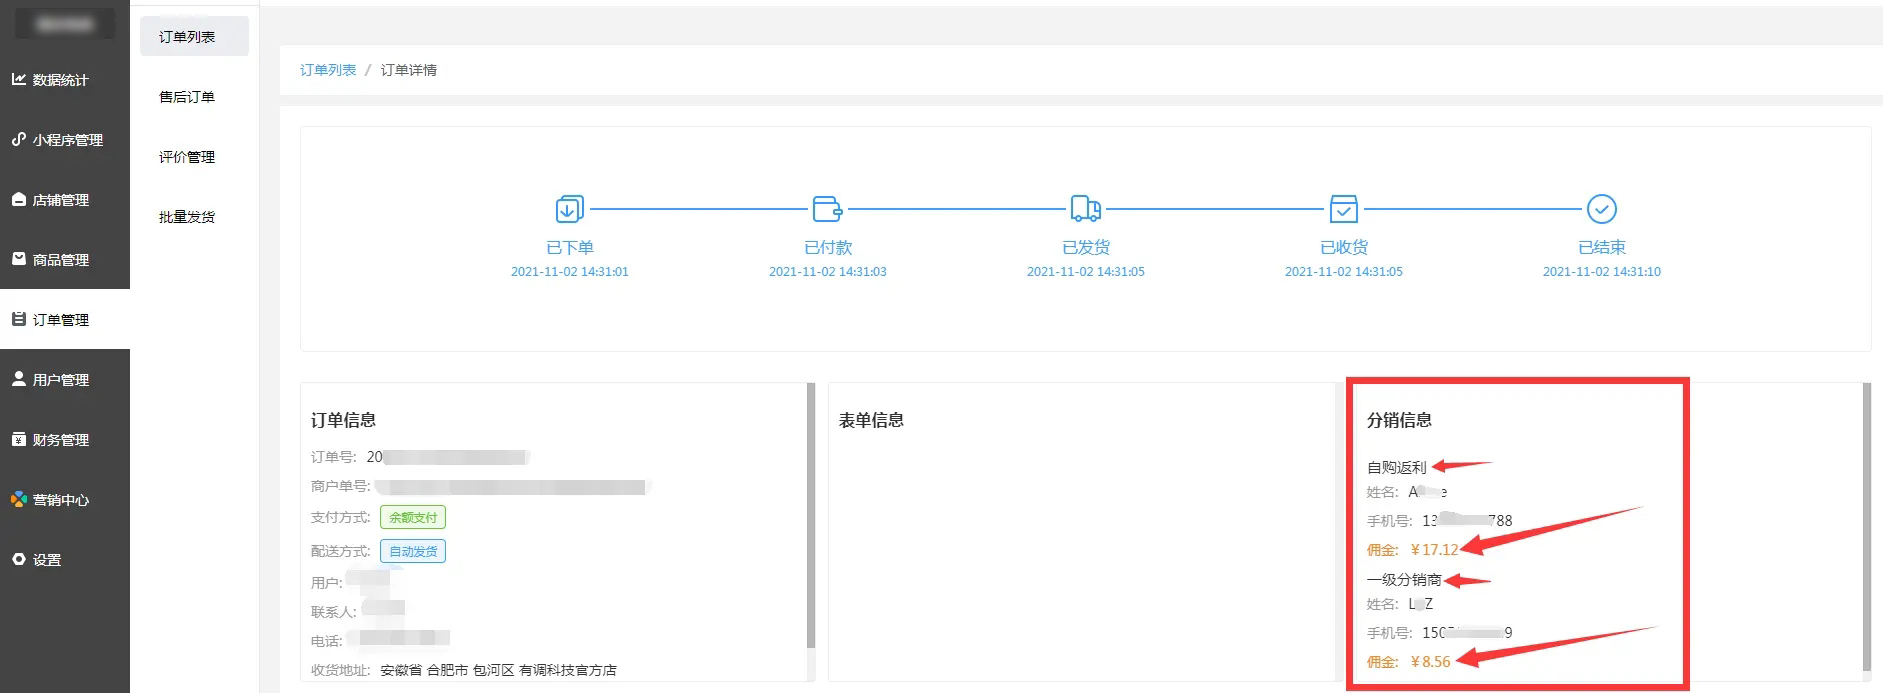Click the 已下单 step icon

click(x=569, y=209)
